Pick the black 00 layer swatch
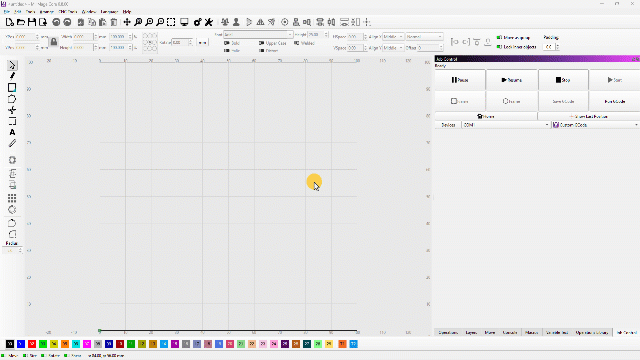 tap(10, 344)
